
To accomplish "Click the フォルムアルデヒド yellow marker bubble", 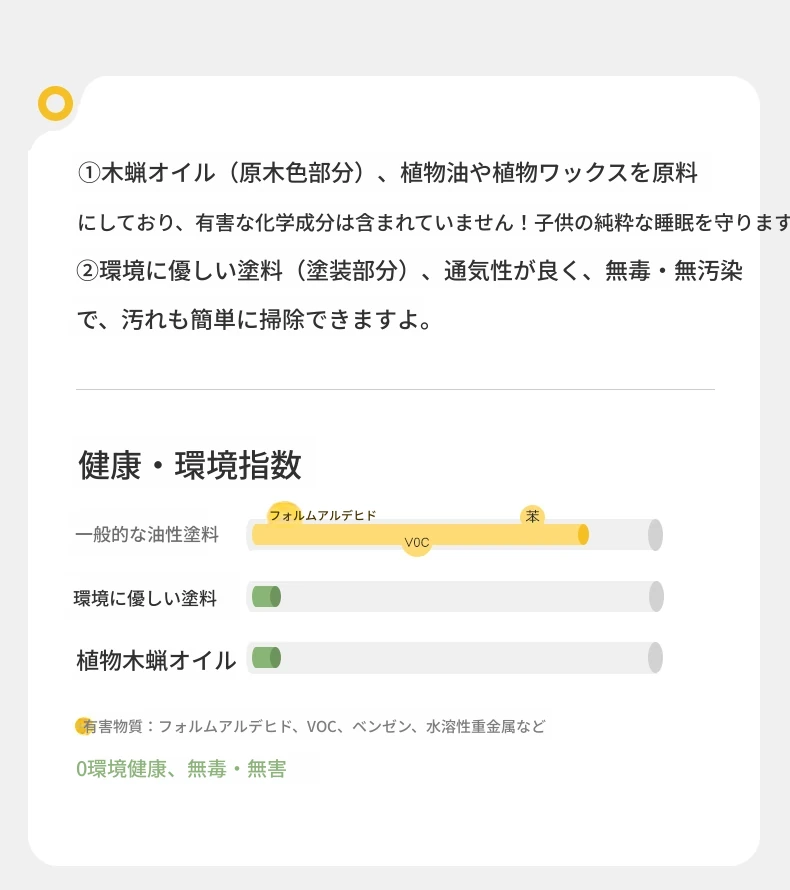I will (284, 515).
